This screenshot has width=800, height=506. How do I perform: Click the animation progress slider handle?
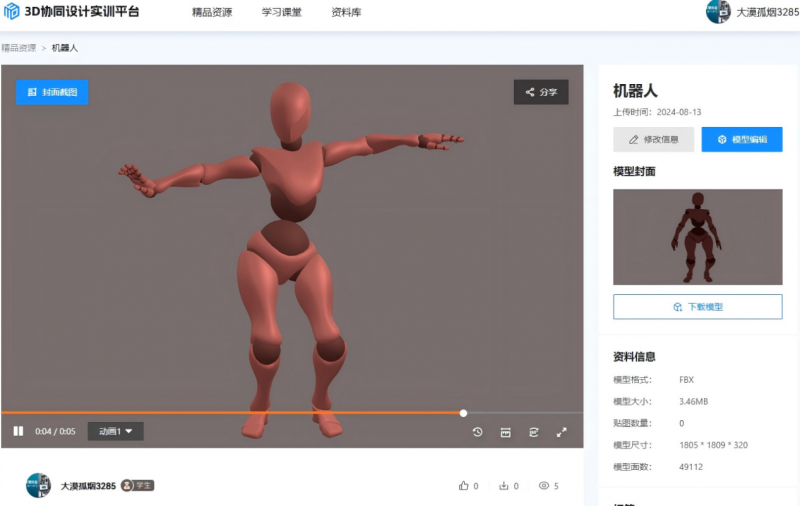[x=463, y=412]
